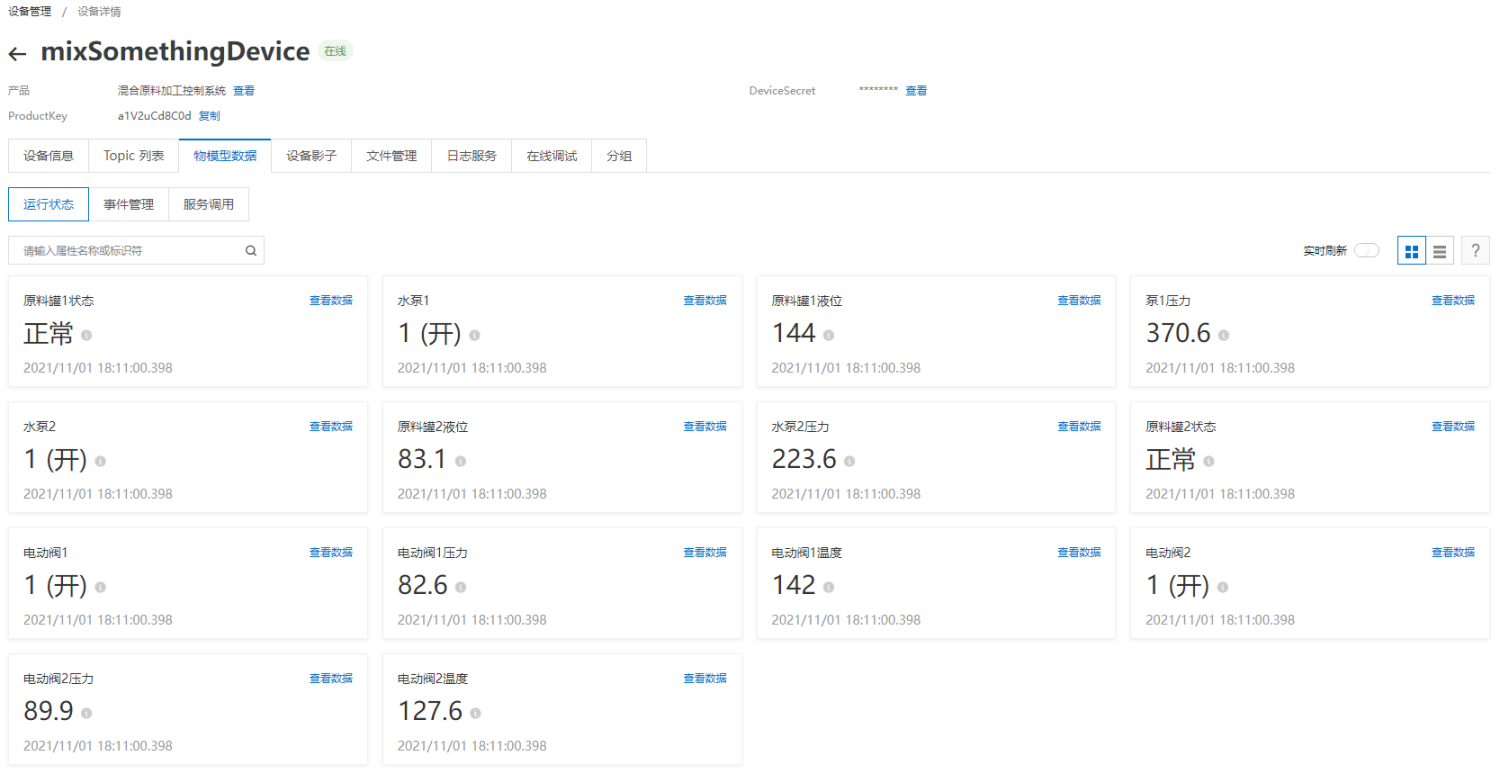The height and width of the screenshot is (774, 1500).
Task: Click info icon beside 电动阀1温度 142
Action: click(x=828, y=588)
